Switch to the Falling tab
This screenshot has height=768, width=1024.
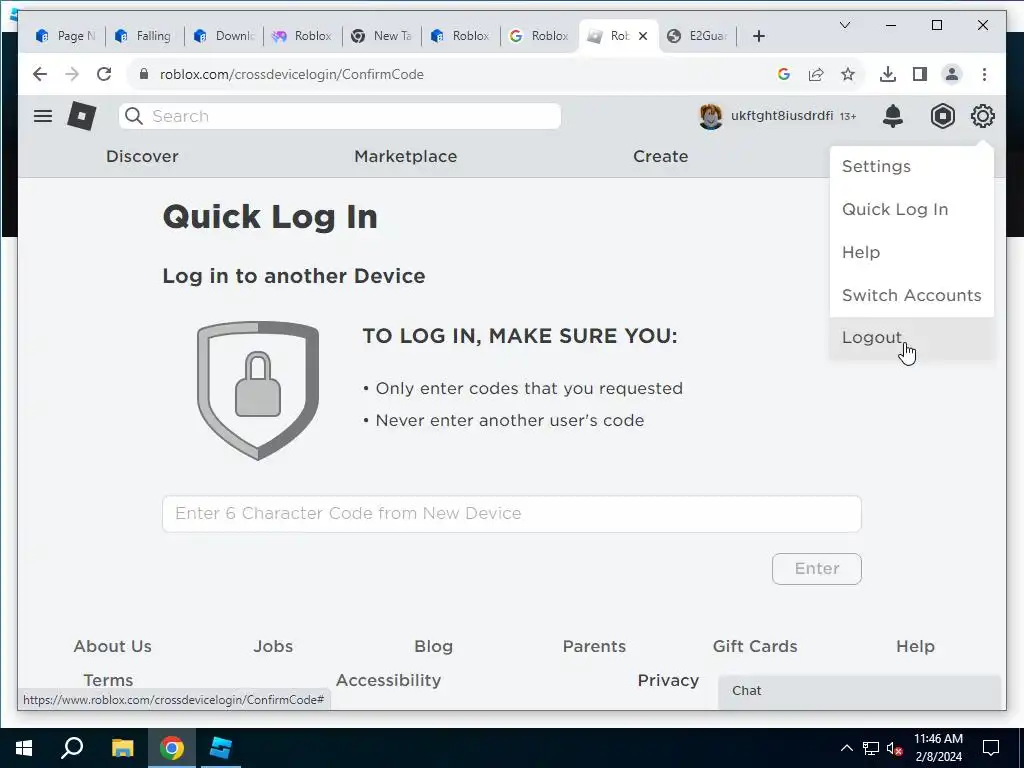pyautogui.click(x=145, y=36)
